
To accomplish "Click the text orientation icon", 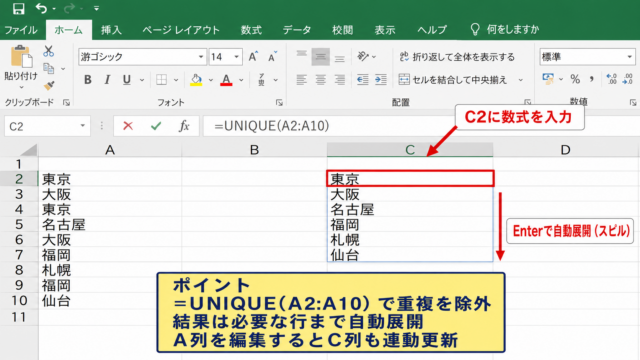I will tap(363, 56).
